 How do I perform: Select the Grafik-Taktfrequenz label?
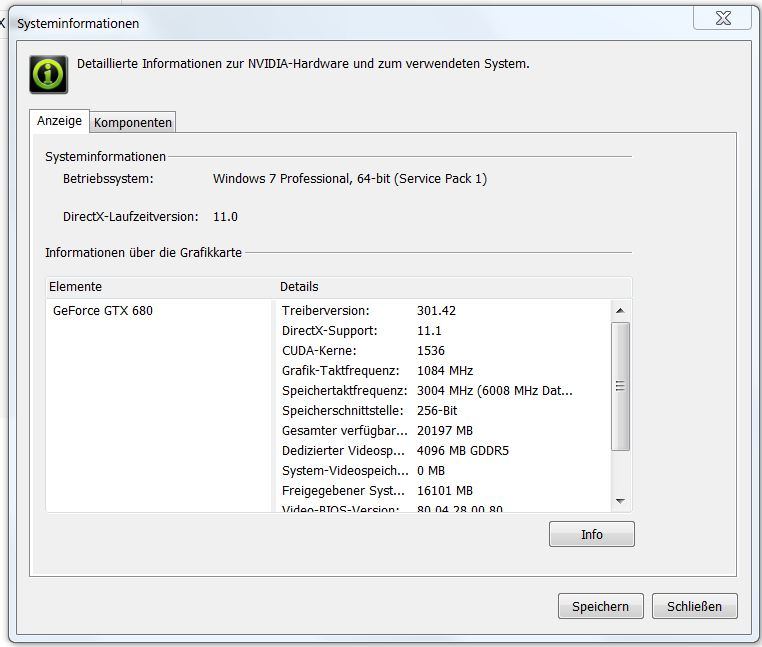pos(341,370)
